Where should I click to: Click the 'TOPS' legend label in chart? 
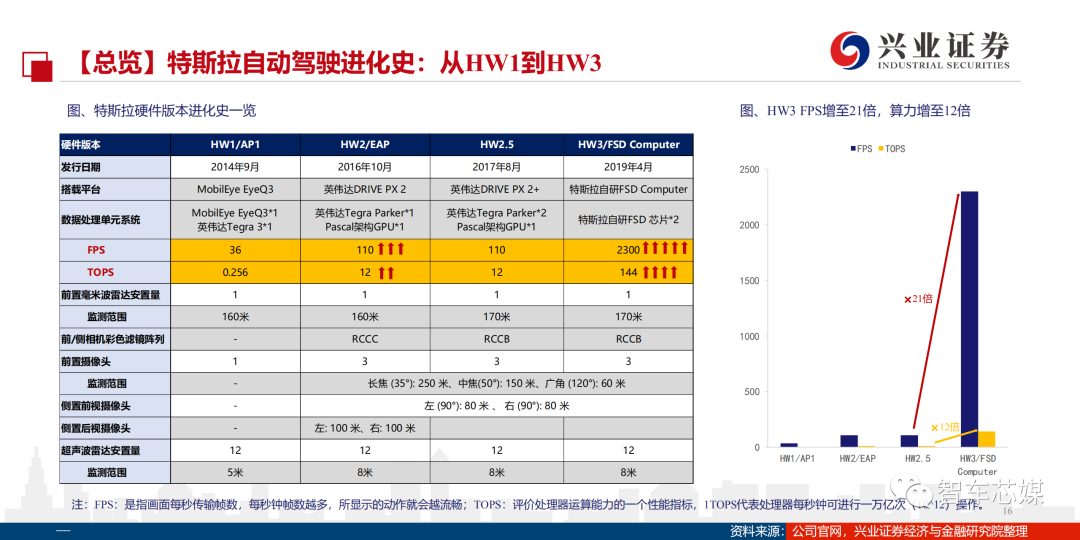tap(895, 148)
